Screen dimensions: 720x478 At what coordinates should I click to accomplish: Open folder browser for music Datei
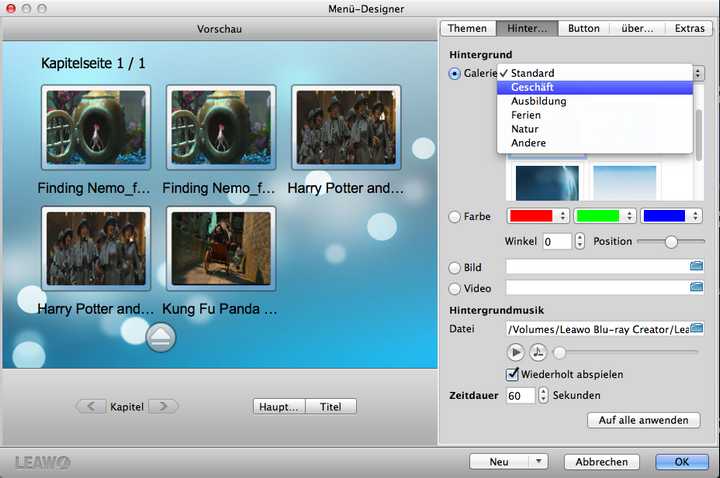pos(697,329)
